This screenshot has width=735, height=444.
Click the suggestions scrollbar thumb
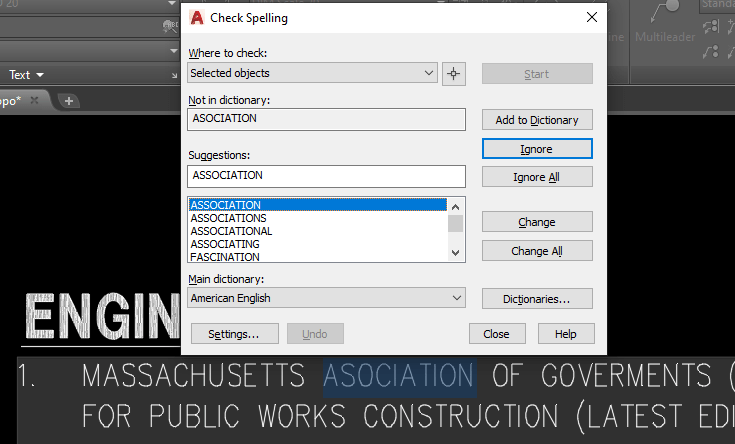(455, 223)
